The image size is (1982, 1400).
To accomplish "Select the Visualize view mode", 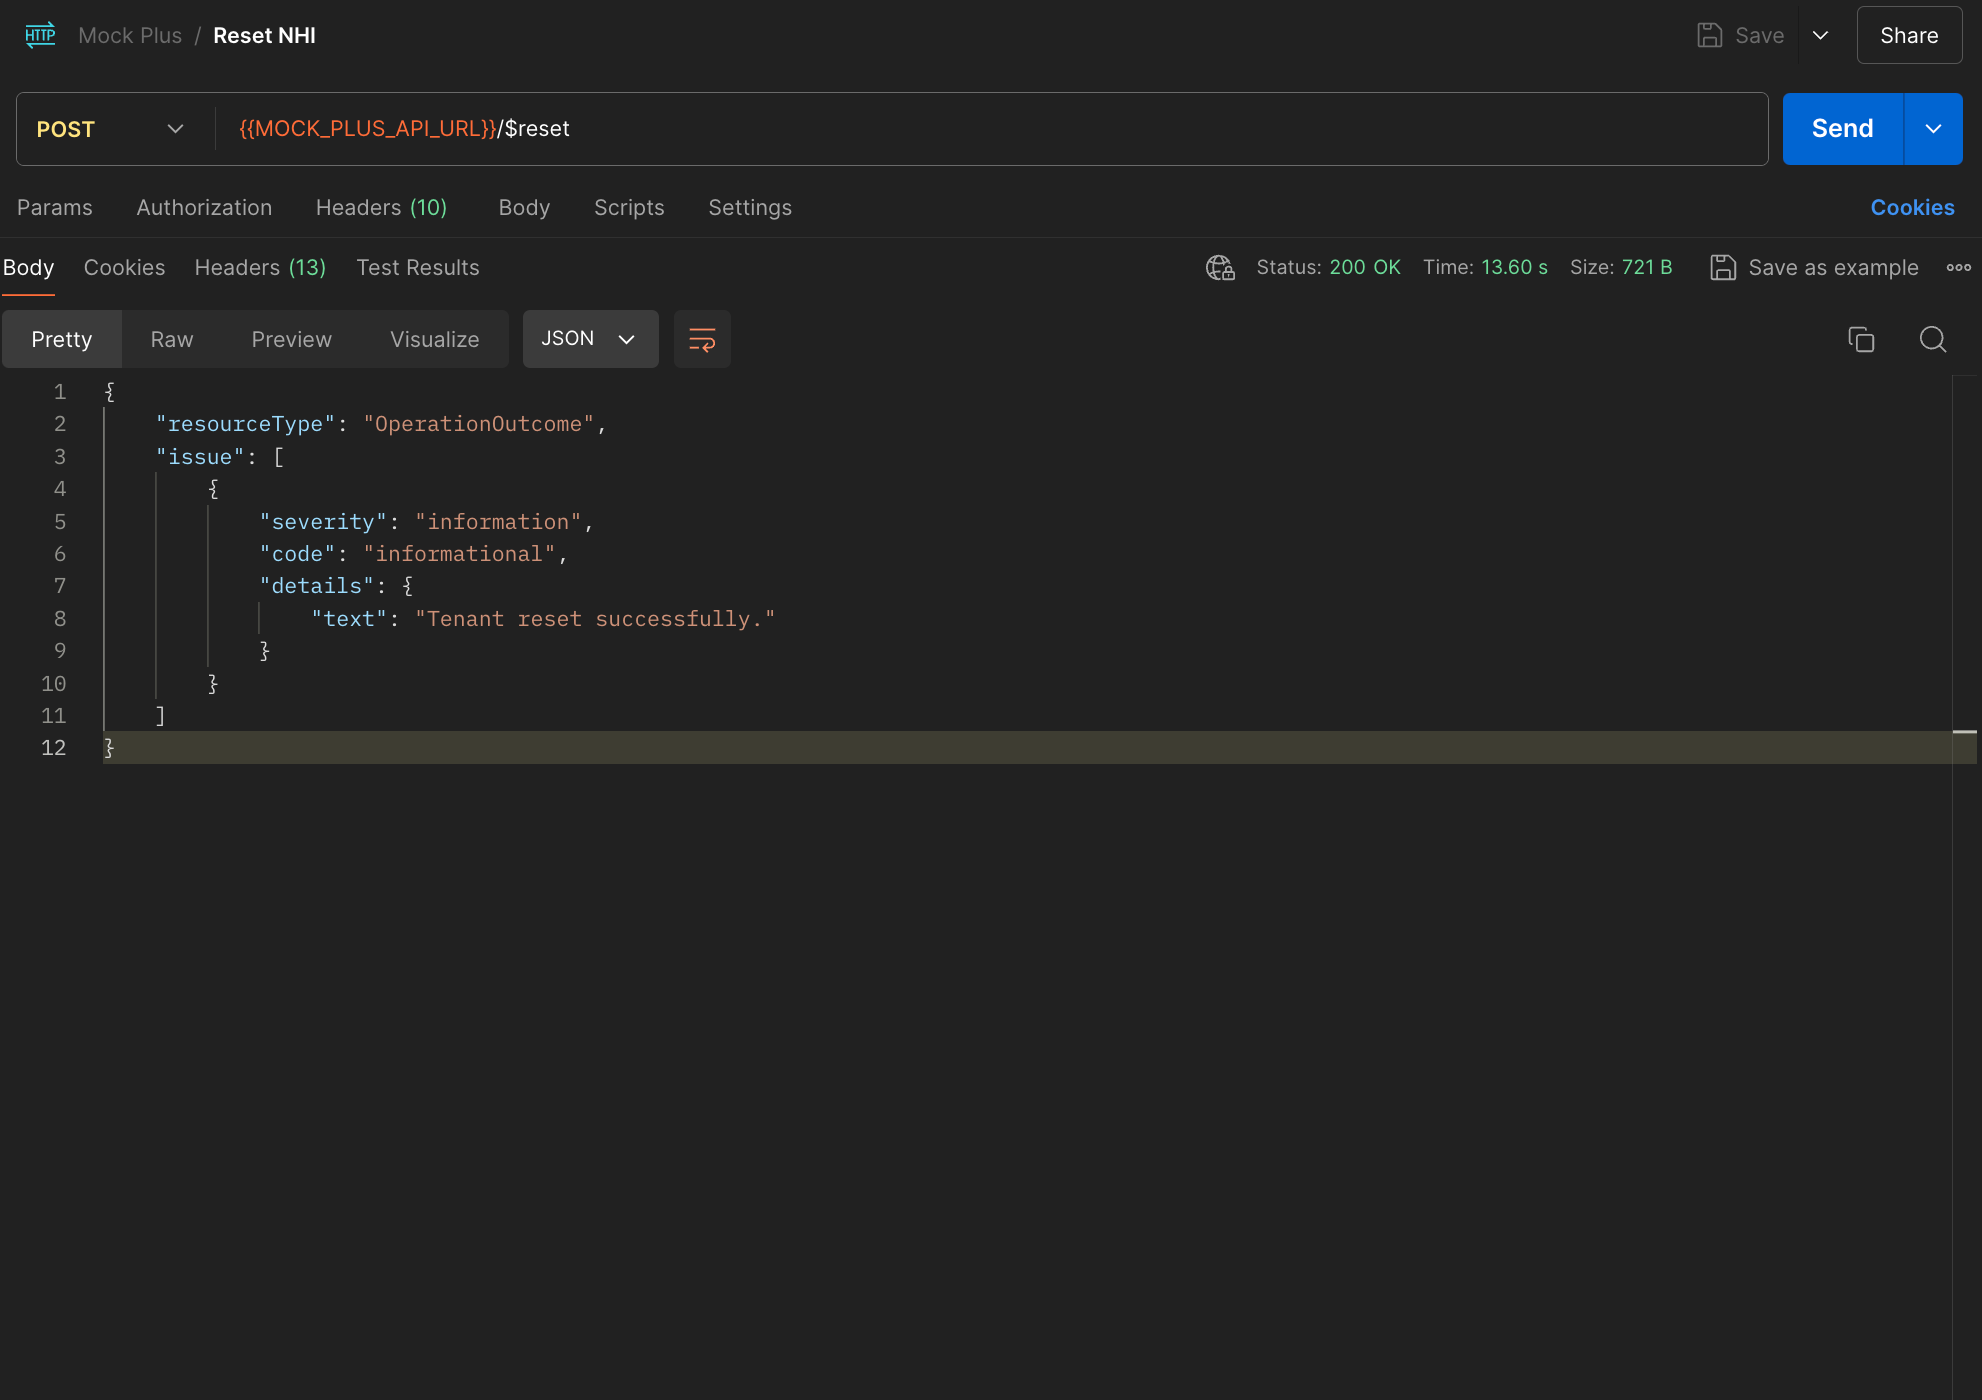I will 435,339.
